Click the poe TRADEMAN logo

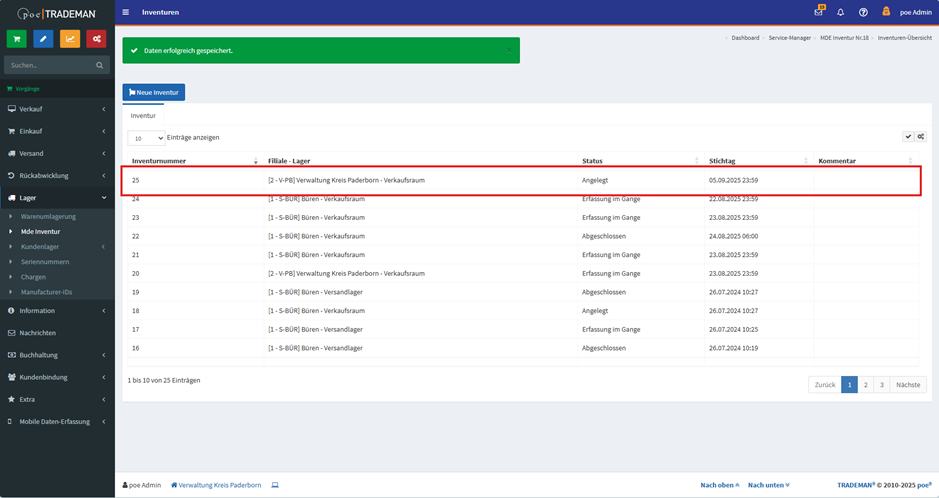coord(57,13)
